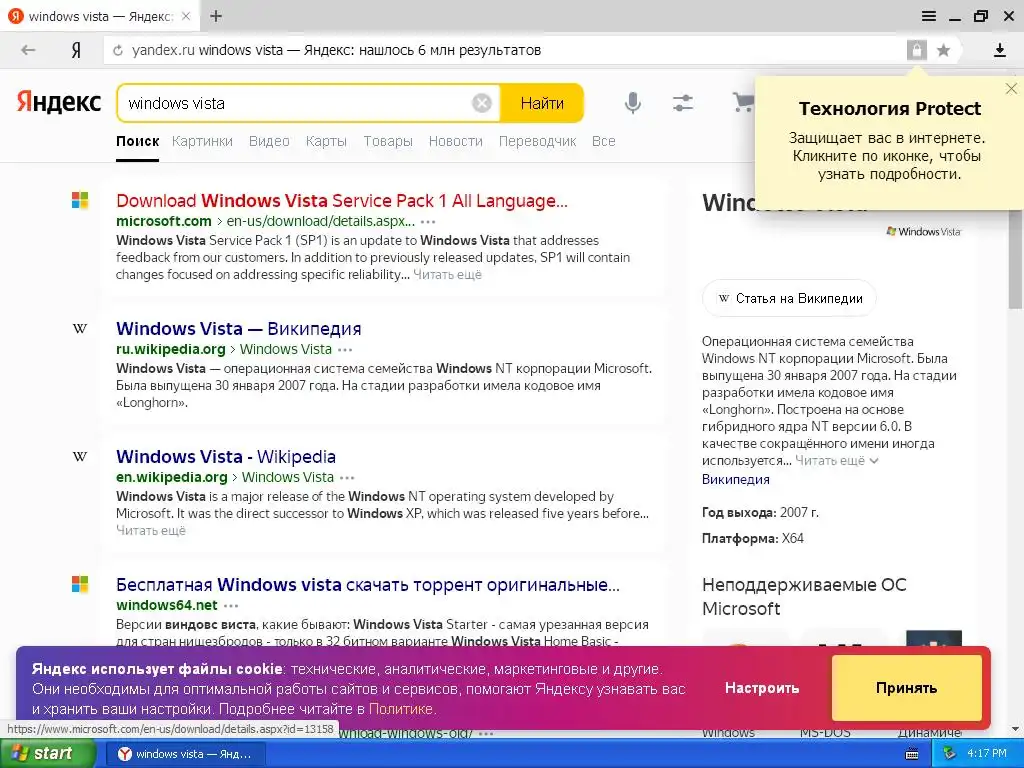
Task: Click Платформа: X64 text
Action: tap(752, 539)
